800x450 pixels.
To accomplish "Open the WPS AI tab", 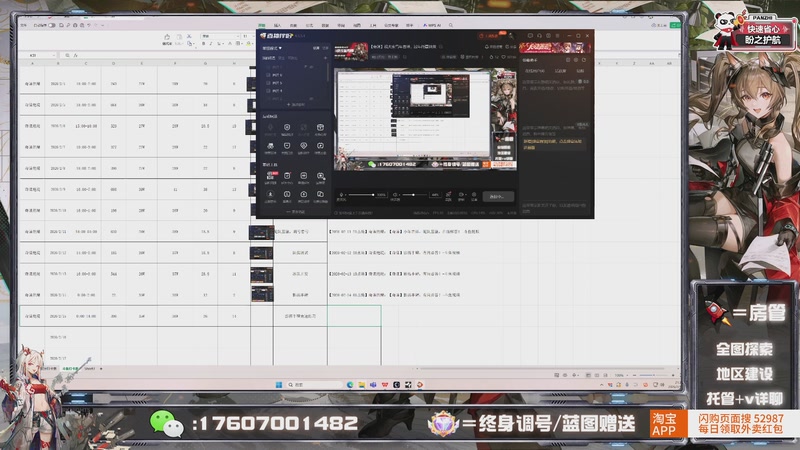I will pyautogui.click(x=432, y=26).
